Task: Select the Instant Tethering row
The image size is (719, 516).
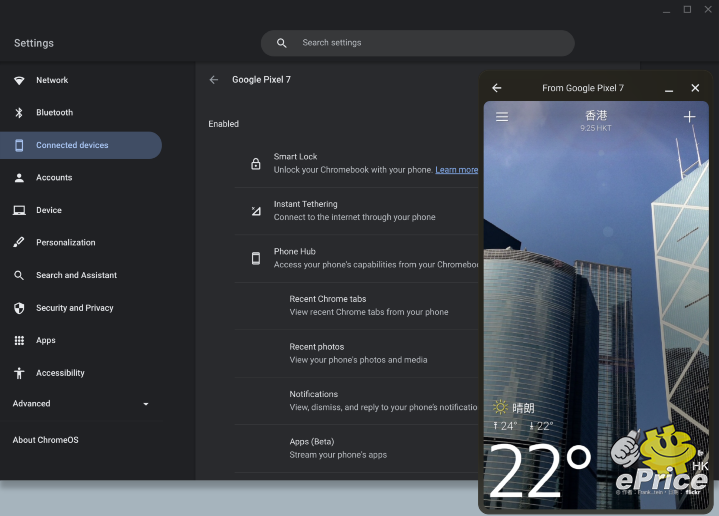Action: click(356, 211)
